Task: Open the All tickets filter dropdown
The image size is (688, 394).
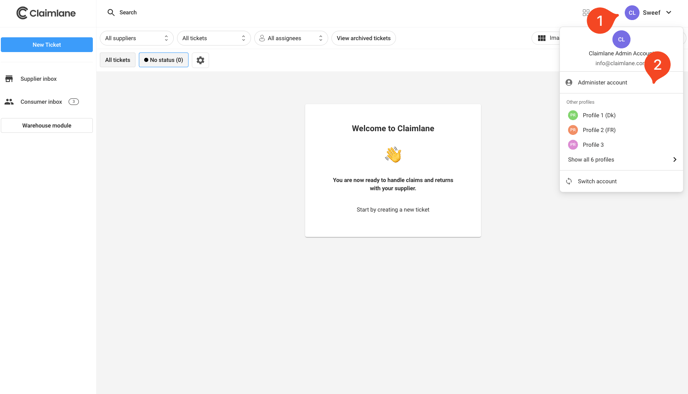Action: pyautogui.click(x=214, y=38)
